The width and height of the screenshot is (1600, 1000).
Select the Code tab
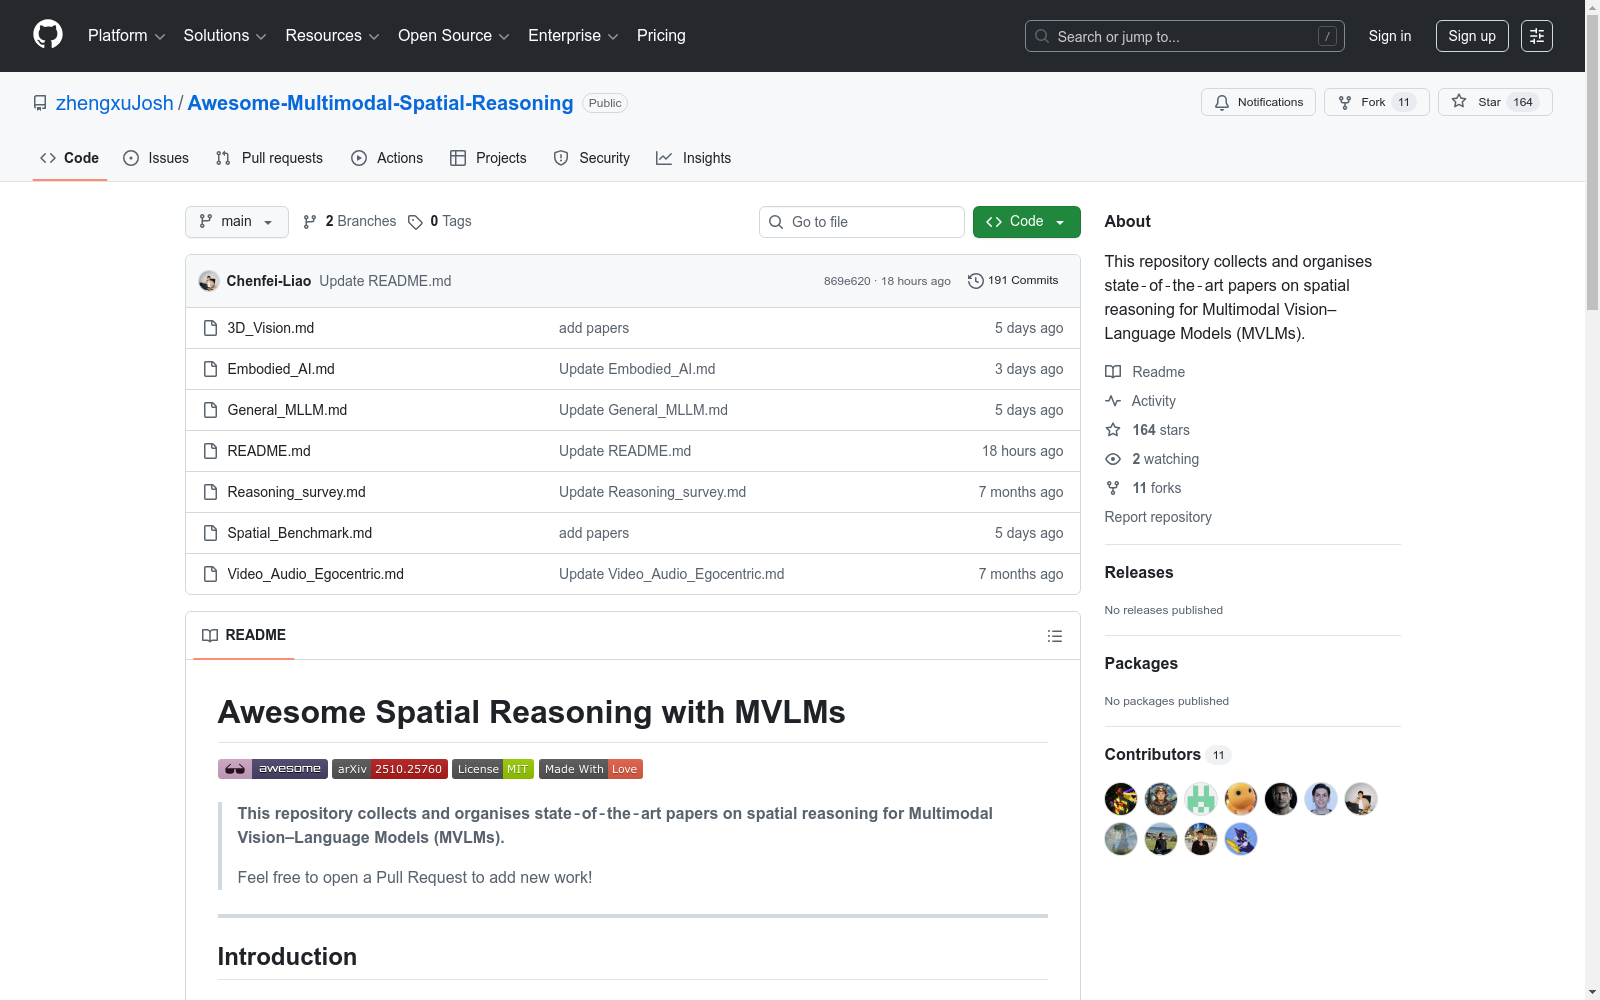(x=70, y=158)
